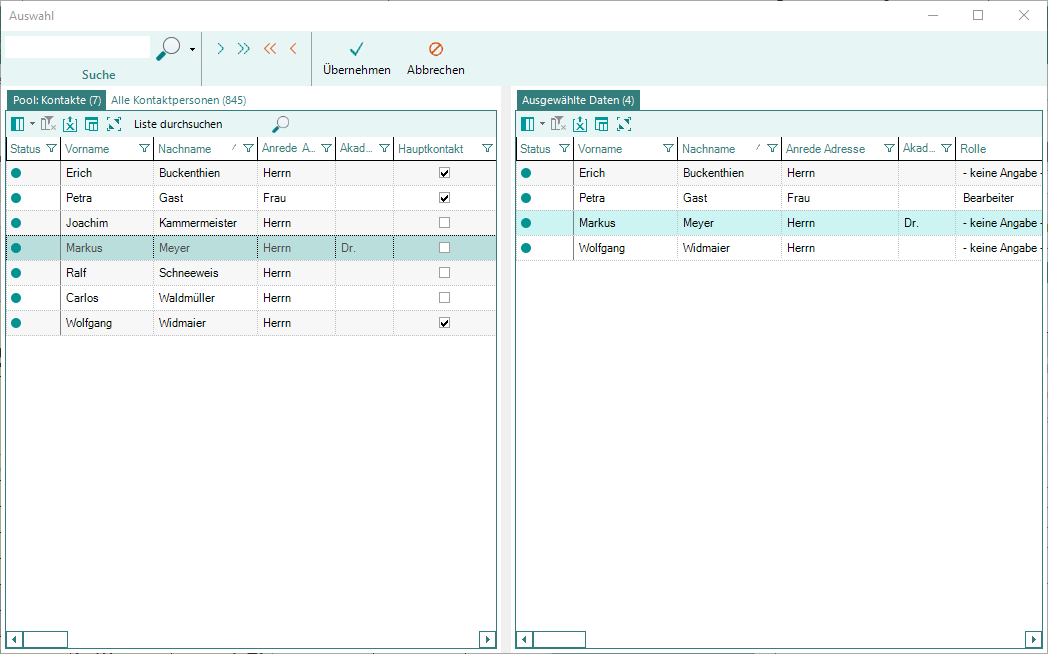Select Kammermeister in left pool list
The height and width of the screenshot is (654, 1048).
[198, 223]
